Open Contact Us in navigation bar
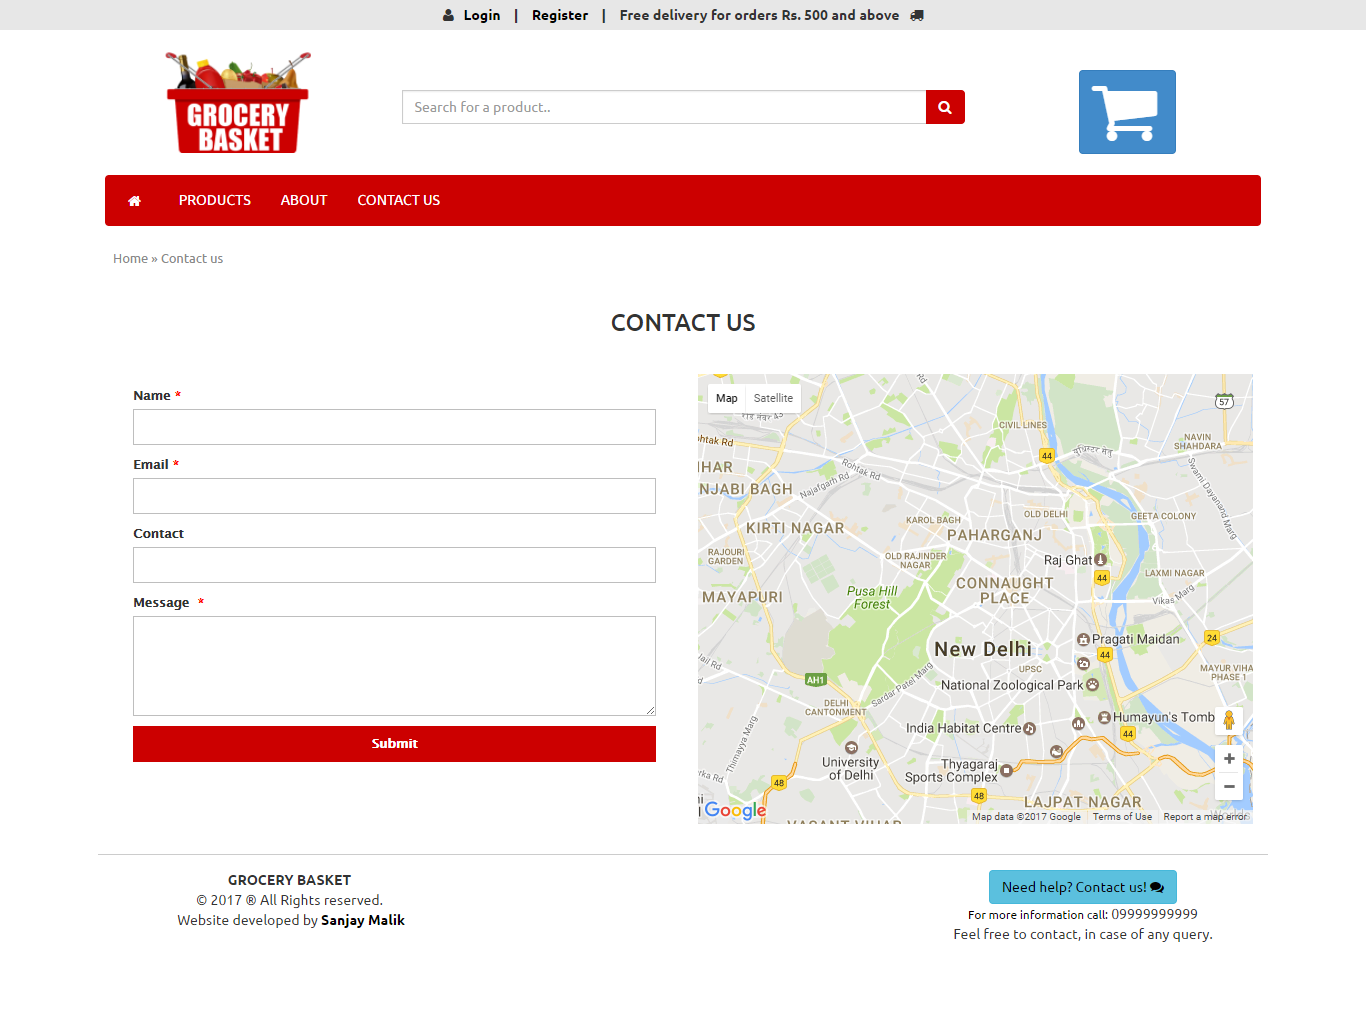This screenshot has height=1024, width=1366. (x=398, y=201)
